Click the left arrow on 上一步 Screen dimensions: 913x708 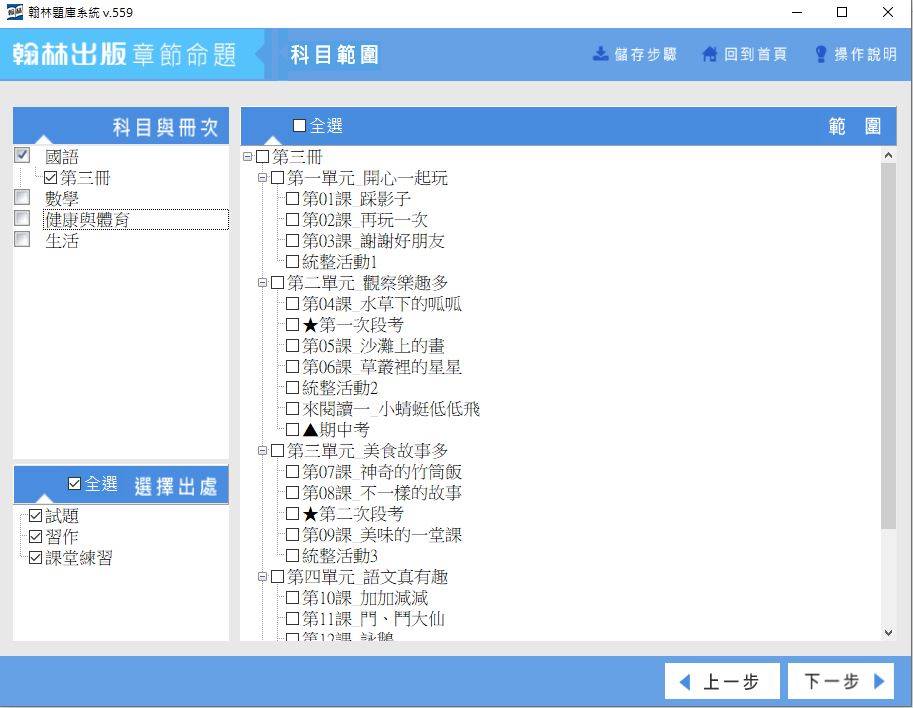pyautogui.click(x=685, y=682)
